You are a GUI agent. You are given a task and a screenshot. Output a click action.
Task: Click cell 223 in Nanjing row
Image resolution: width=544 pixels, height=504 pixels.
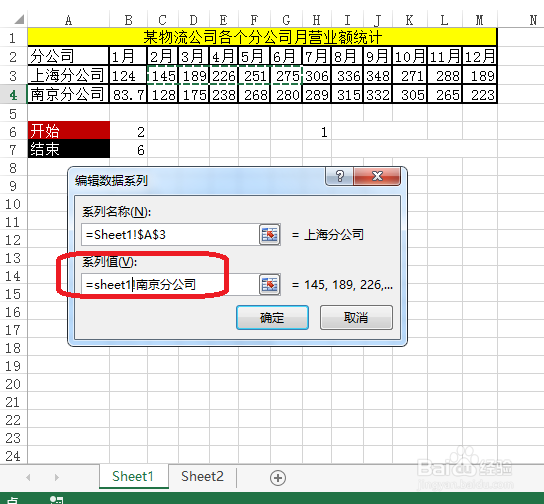tap(480, 95)
